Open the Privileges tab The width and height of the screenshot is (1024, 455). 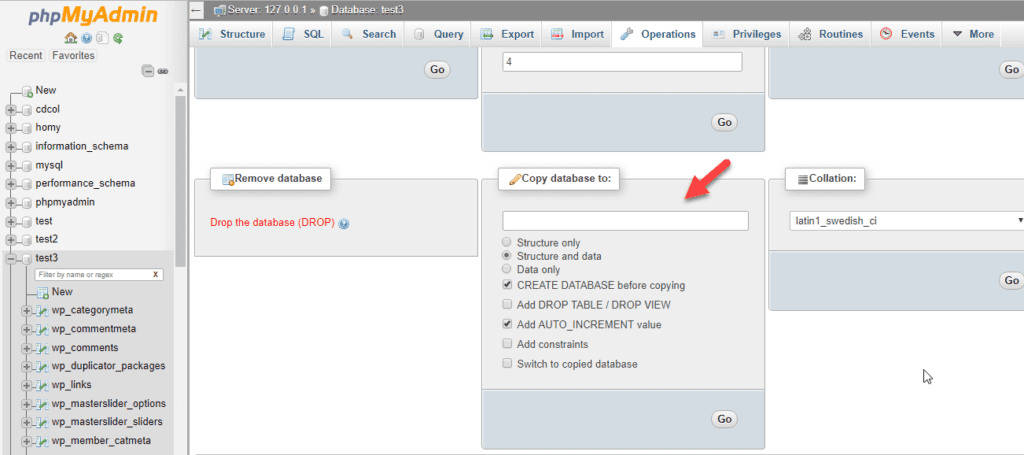[746, 35]
